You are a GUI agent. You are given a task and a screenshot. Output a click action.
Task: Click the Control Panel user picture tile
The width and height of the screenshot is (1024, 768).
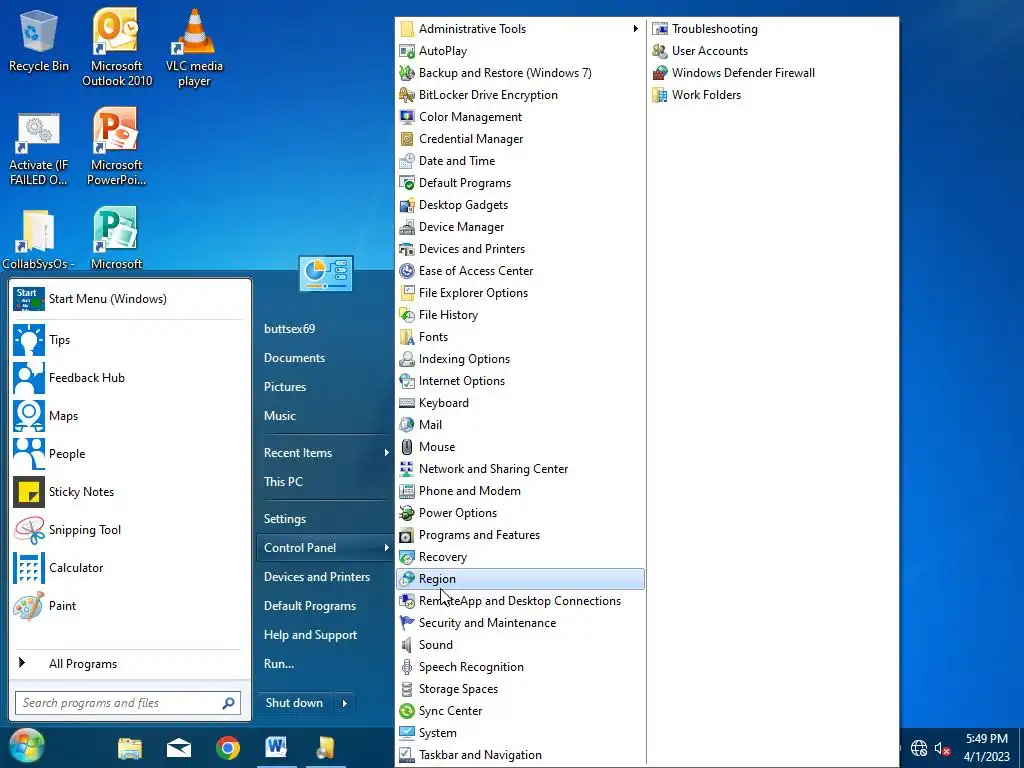(326, 274)
